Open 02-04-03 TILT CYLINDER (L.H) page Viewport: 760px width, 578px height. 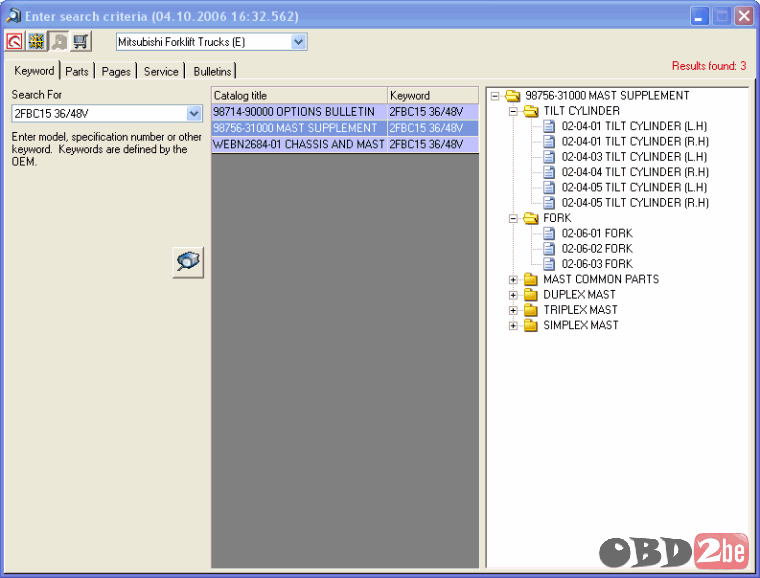[x=634, y=157]
